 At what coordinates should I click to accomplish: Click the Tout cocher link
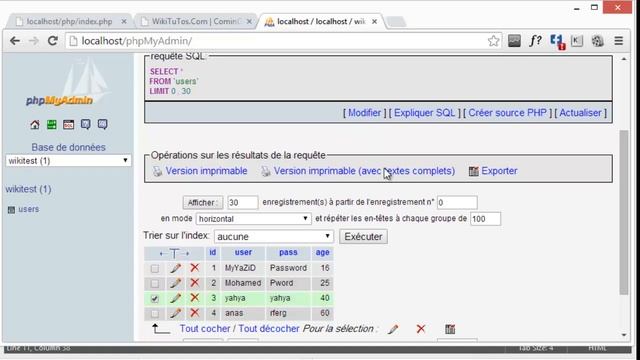(x=205, y=329)
